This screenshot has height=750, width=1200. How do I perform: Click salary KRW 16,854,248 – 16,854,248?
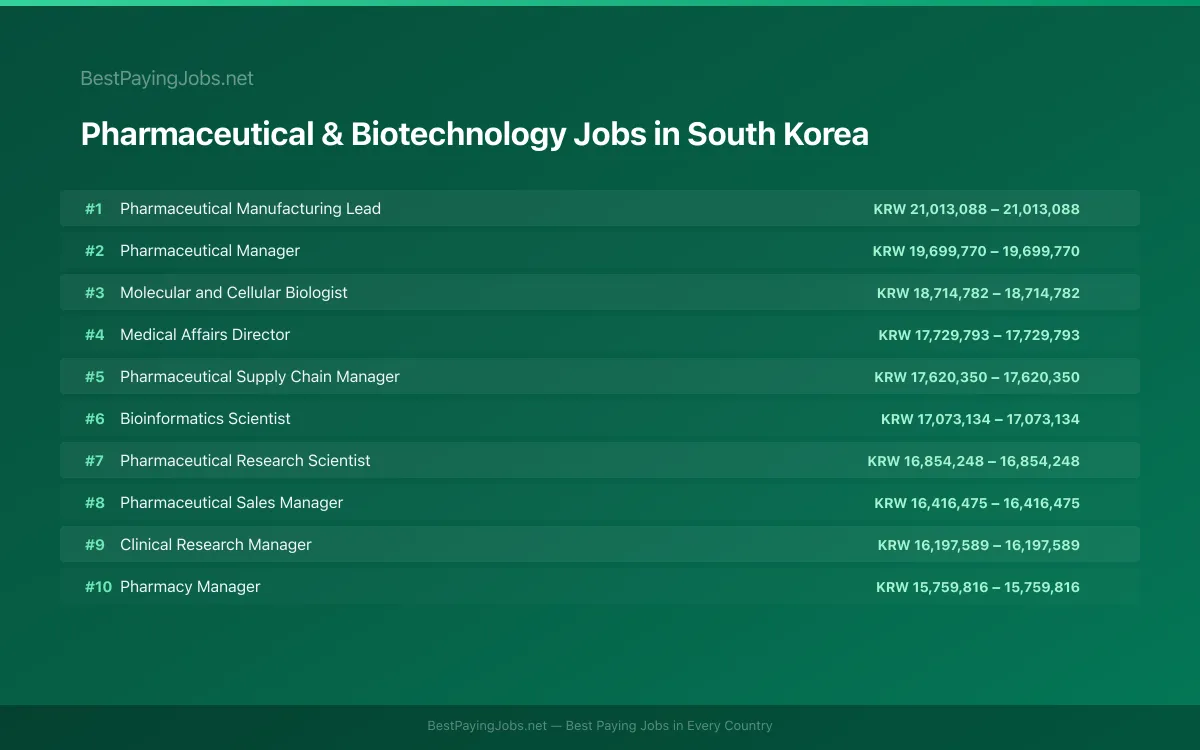tap(974, 461)
